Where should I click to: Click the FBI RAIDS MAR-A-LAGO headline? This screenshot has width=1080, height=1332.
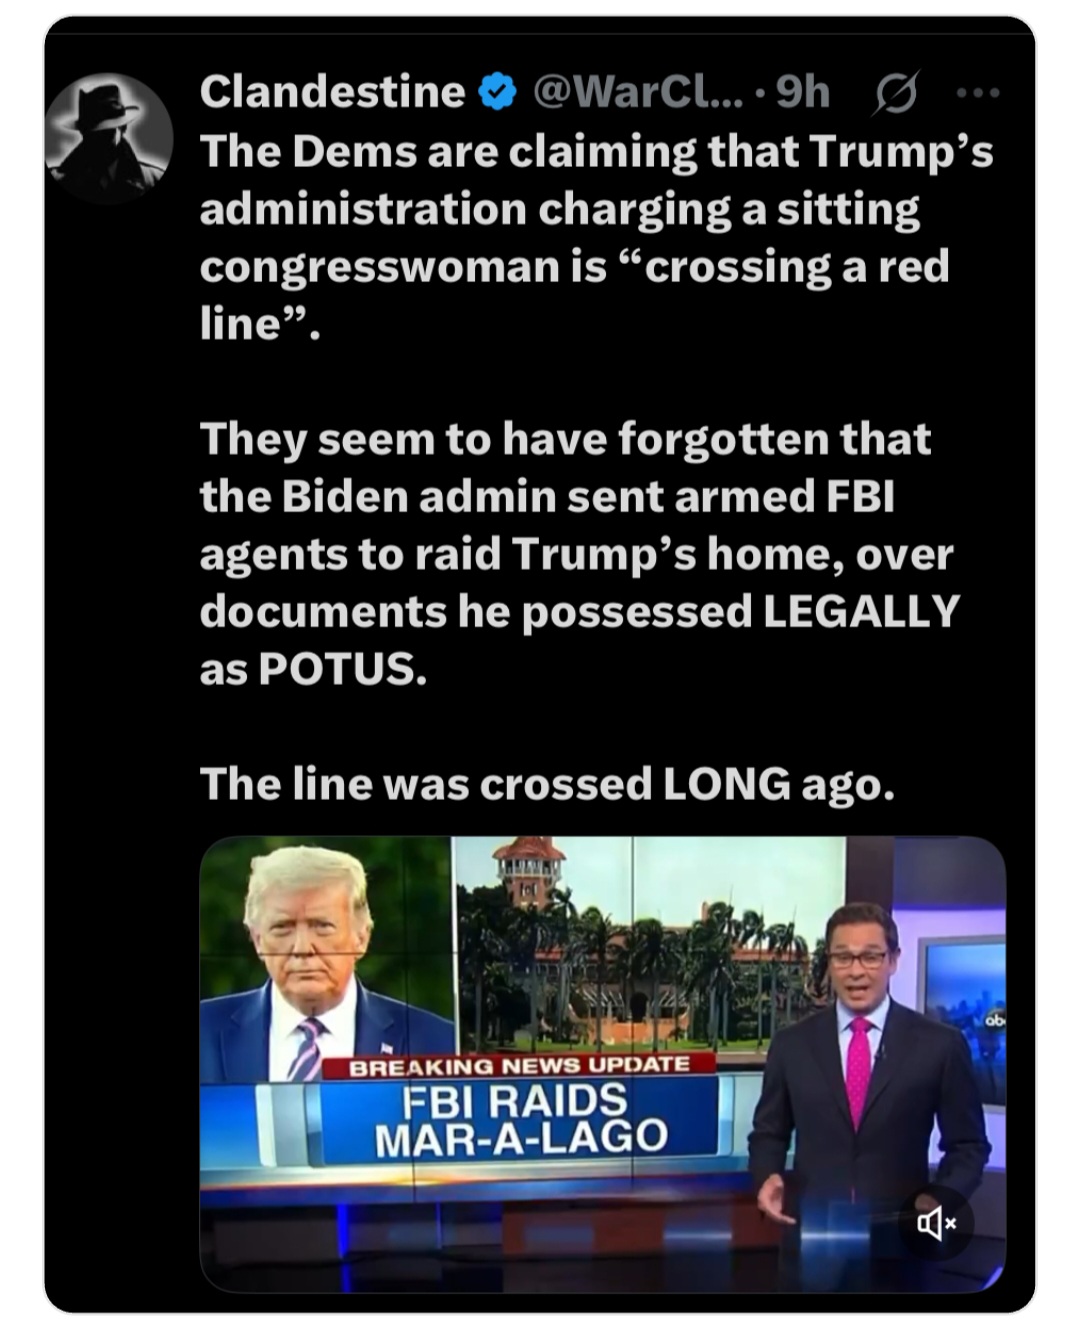tap(520, 1119)
